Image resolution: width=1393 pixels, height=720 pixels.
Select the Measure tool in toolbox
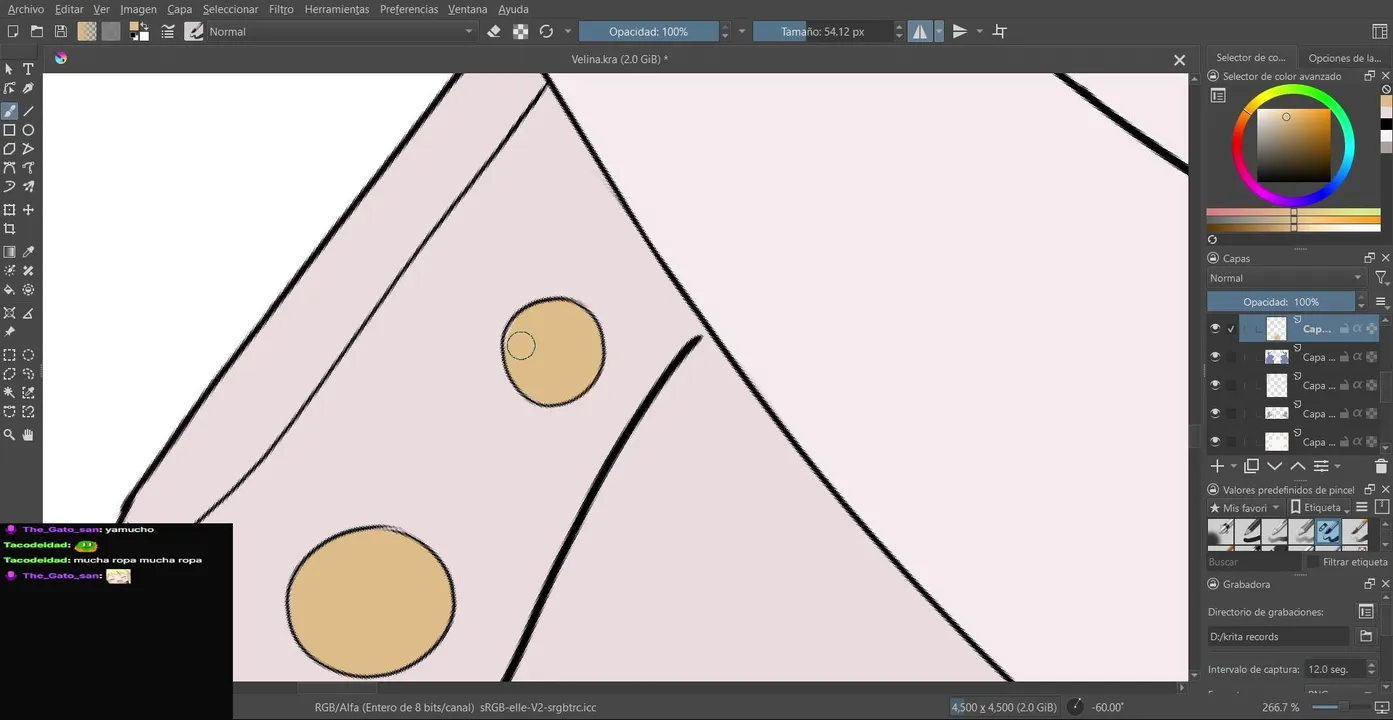(28, 313)
